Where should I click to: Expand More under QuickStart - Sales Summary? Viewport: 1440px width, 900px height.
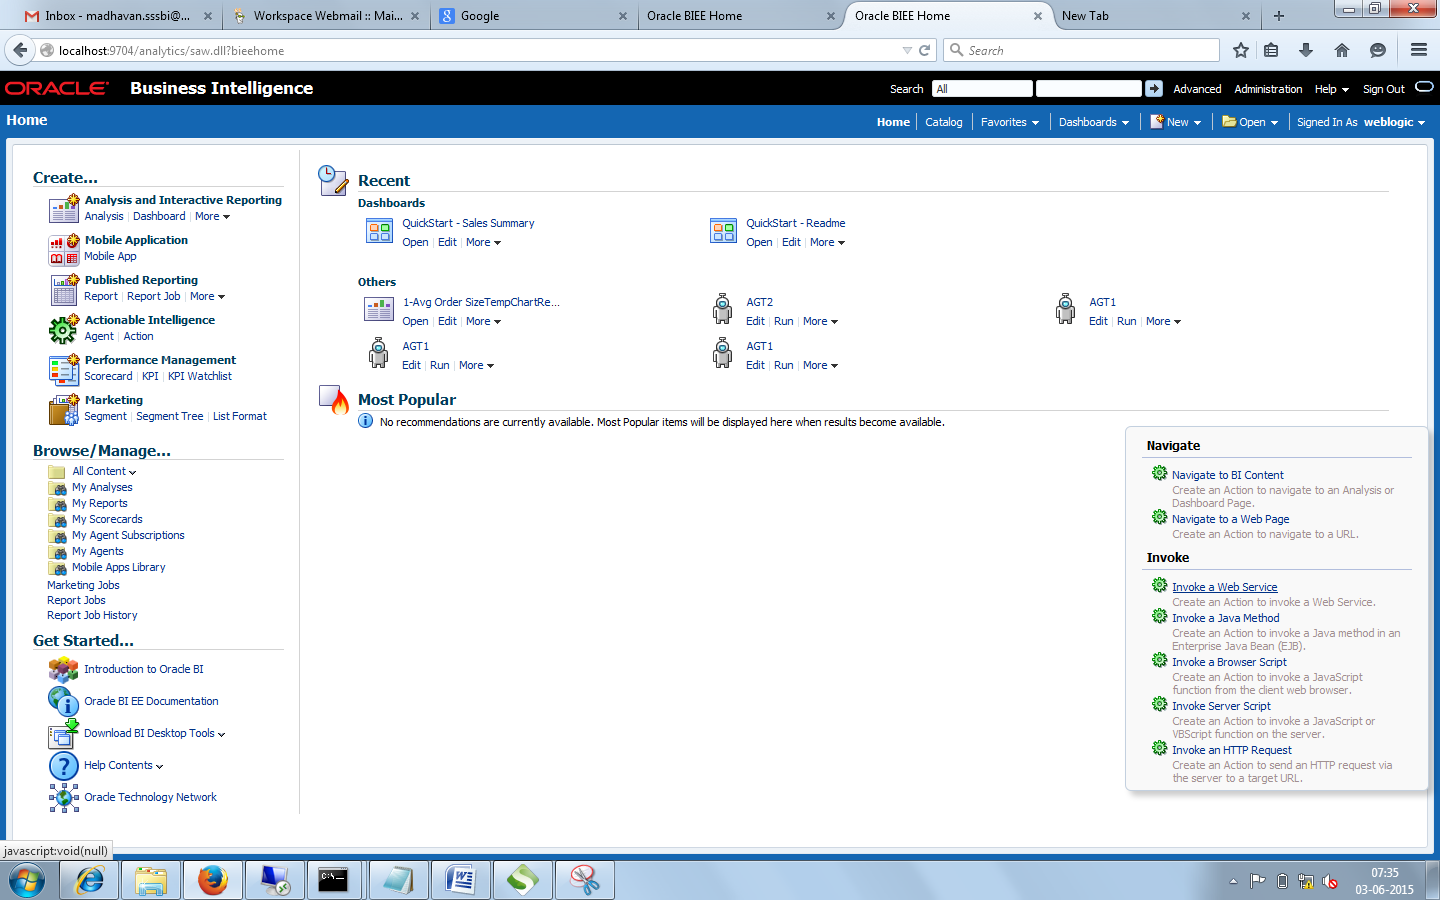pos(484,242)
